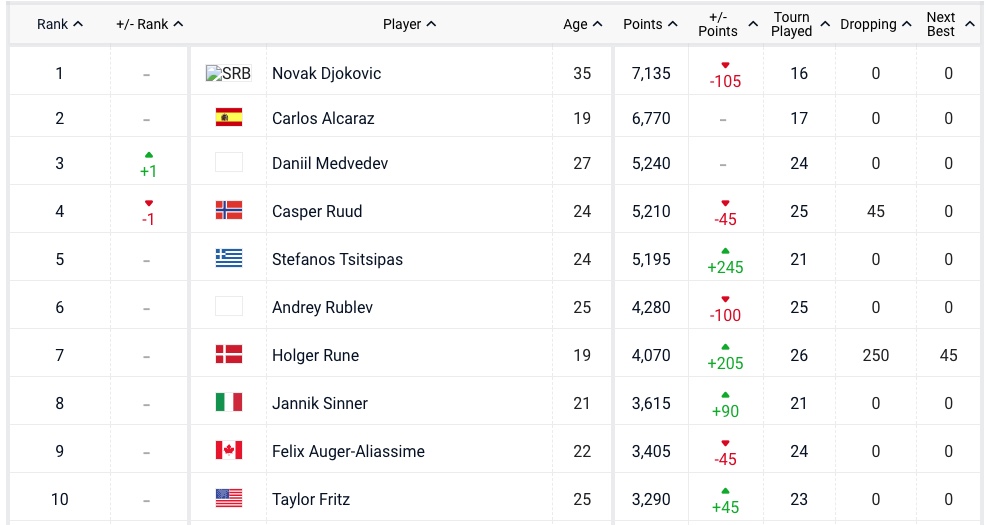Click Daniil Medvedev's name
The image size is (988, 525).
pyautogui.click(x=330, y=163)
